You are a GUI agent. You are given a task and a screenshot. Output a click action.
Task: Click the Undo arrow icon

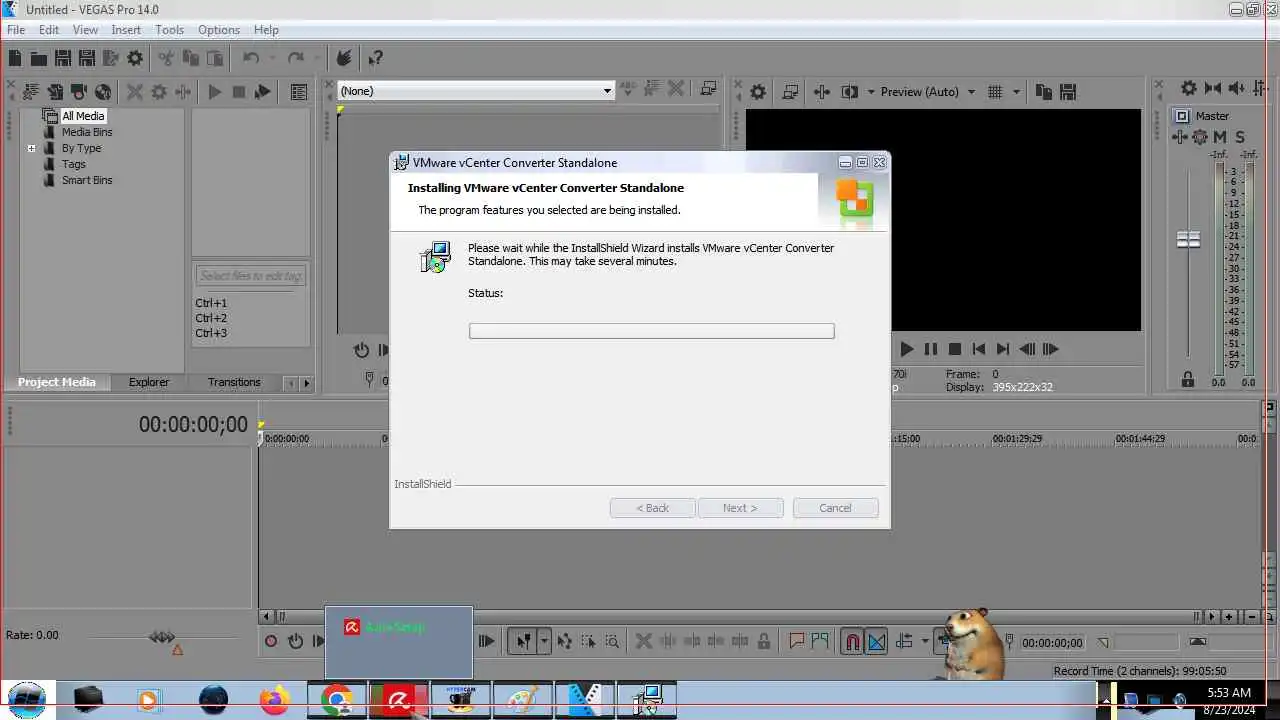[251, 58]
